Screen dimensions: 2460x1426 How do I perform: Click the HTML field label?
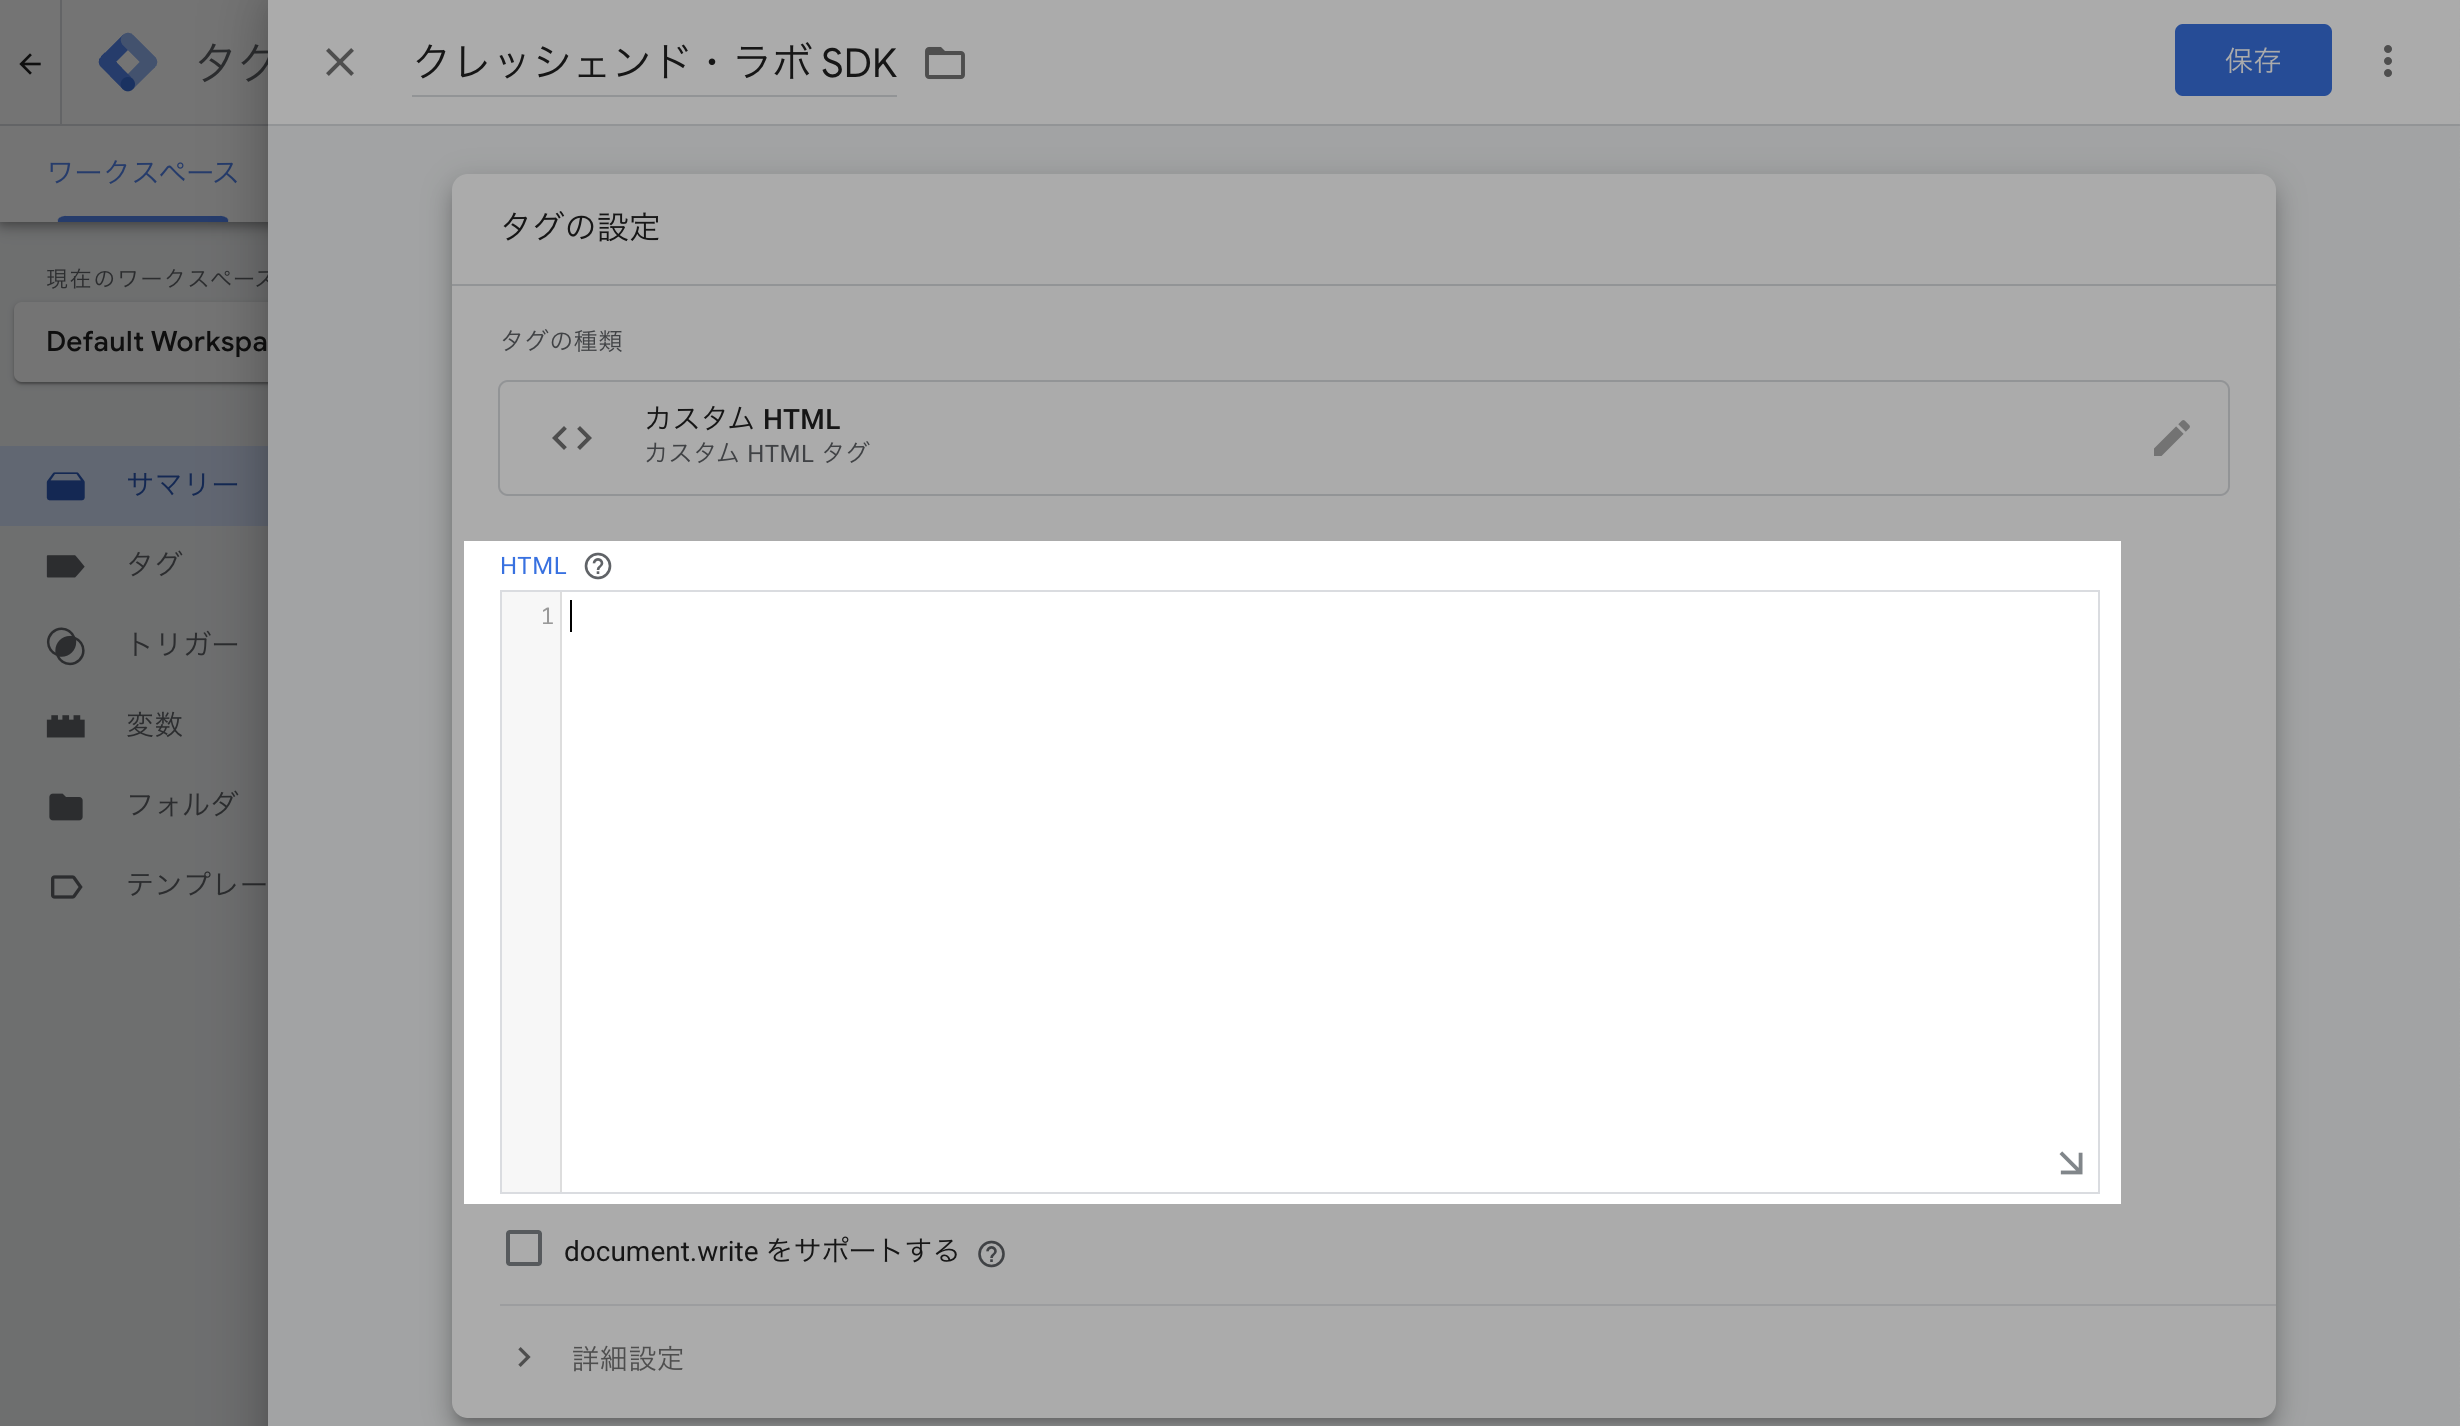click(533, 566)
